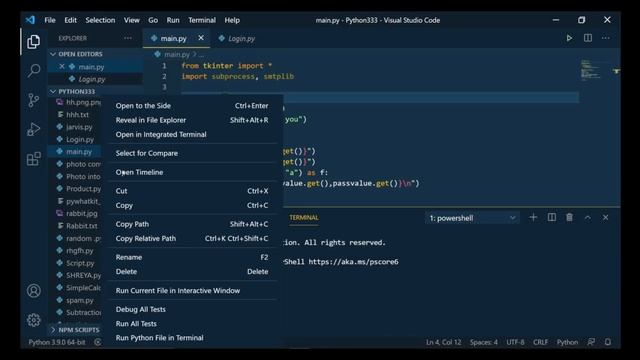The height and width of the screenshot is (360, 640).
Task: Close main.py in Open Editors list
Action: [x=62, y=66]
